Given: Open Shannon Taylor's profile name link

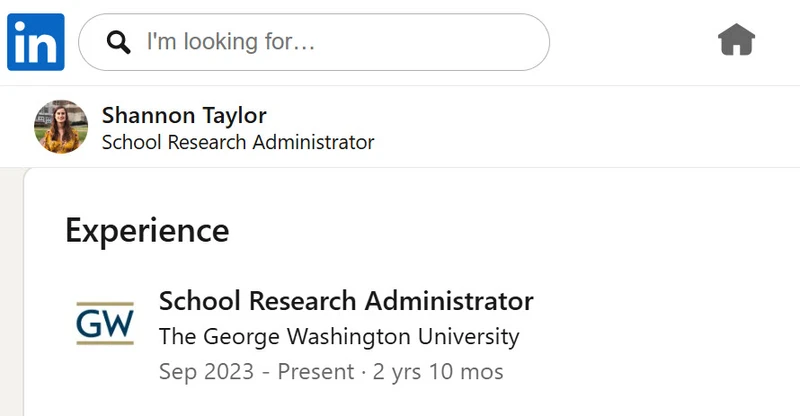Looking at the screenshot, I should pyautogui.click(x=184, y=115).
